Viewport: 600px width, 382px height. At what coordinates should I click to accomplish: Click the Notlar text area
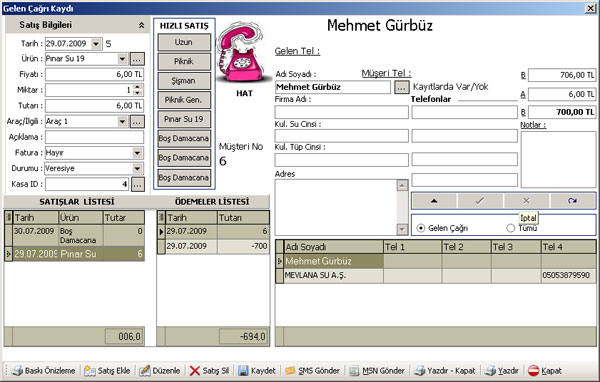click(x=558, y=159)
